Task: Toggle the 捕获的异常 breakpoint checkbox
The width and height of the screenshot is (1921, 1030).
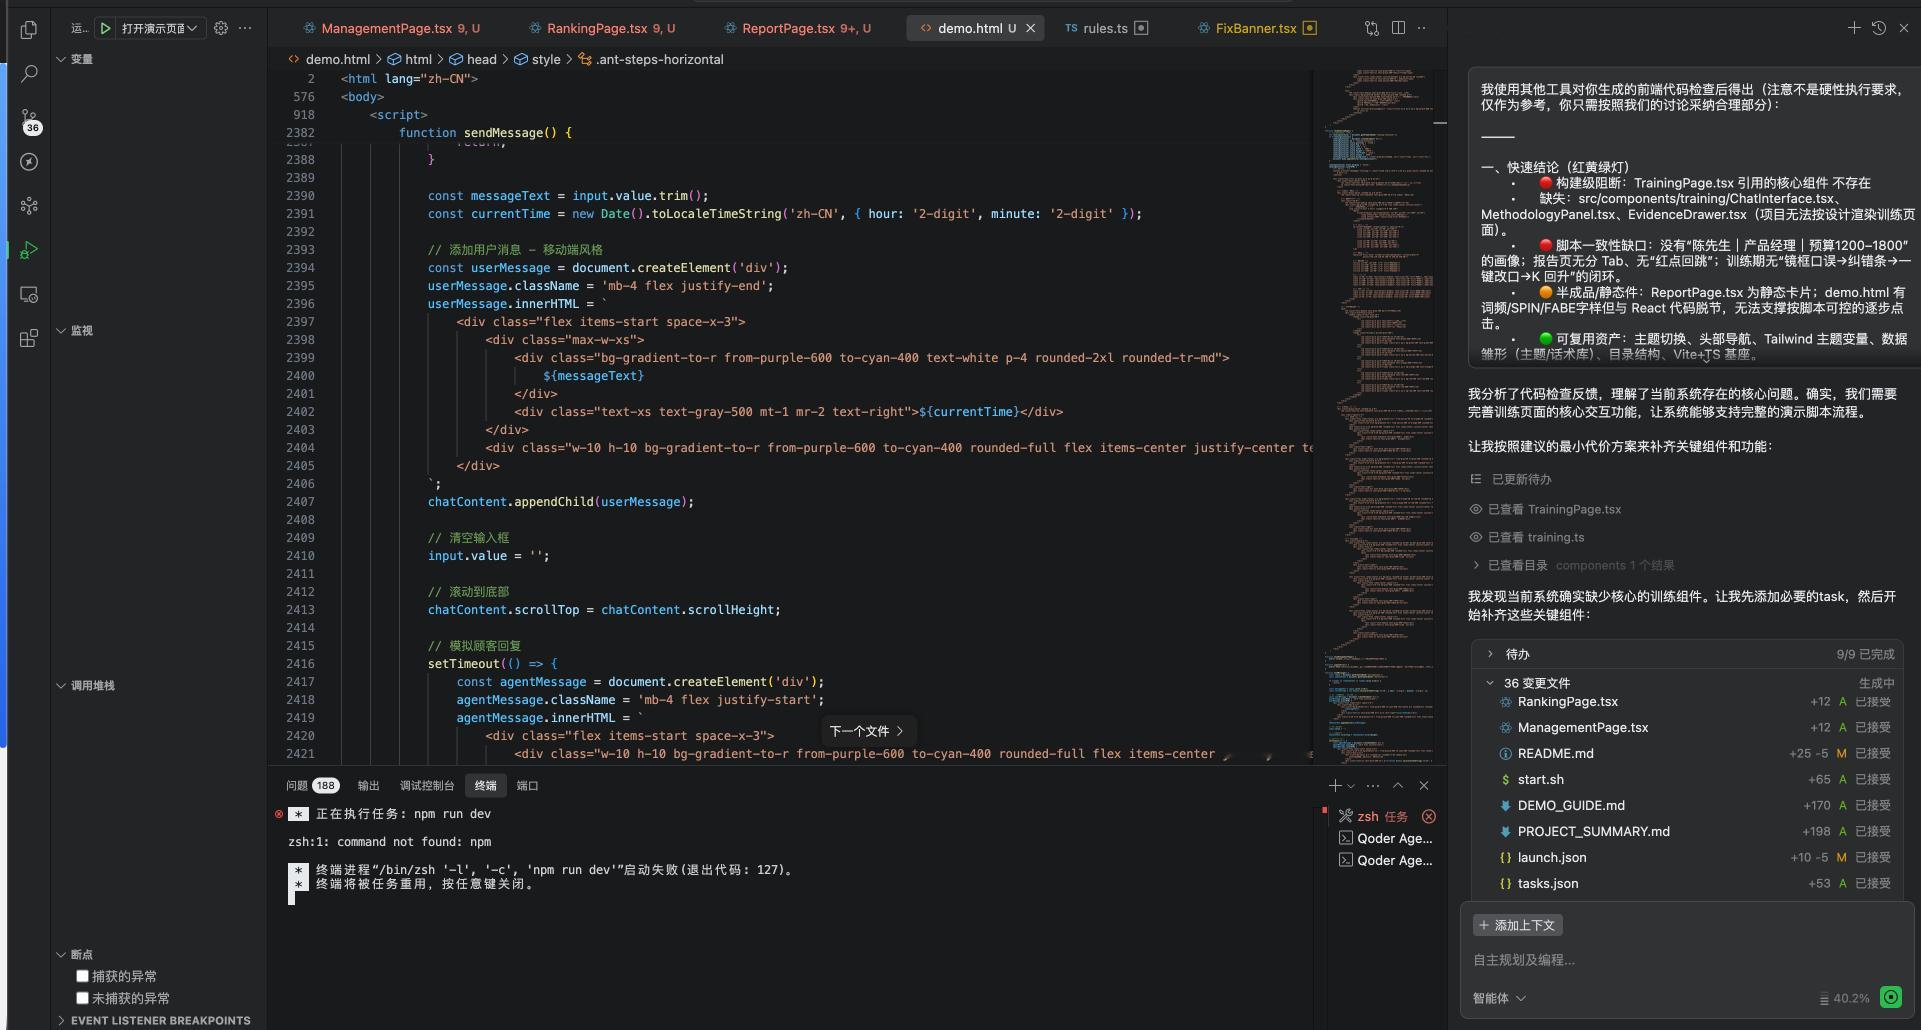Action: [x=83, y=976]
